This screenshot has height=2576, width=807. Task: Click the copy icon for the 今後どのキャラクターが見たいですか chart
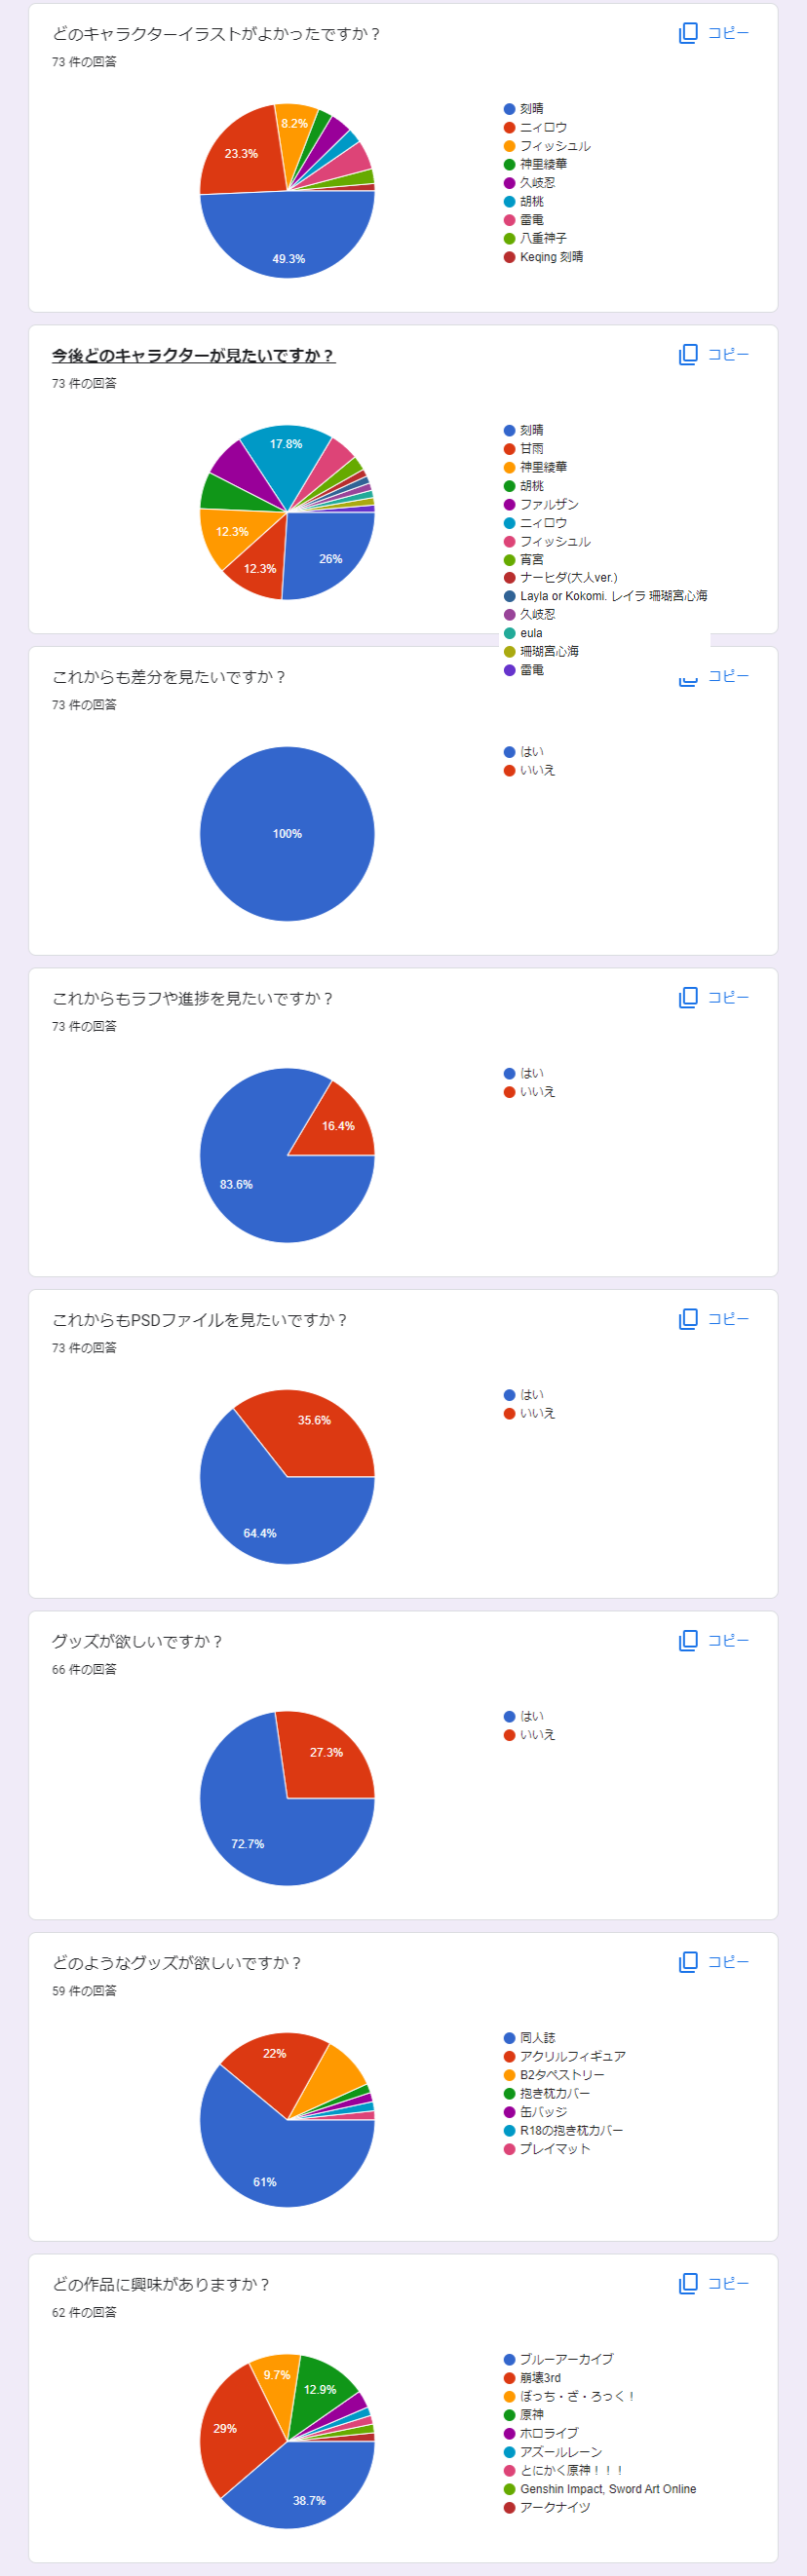pyautogui.click(x=688, y=355)
